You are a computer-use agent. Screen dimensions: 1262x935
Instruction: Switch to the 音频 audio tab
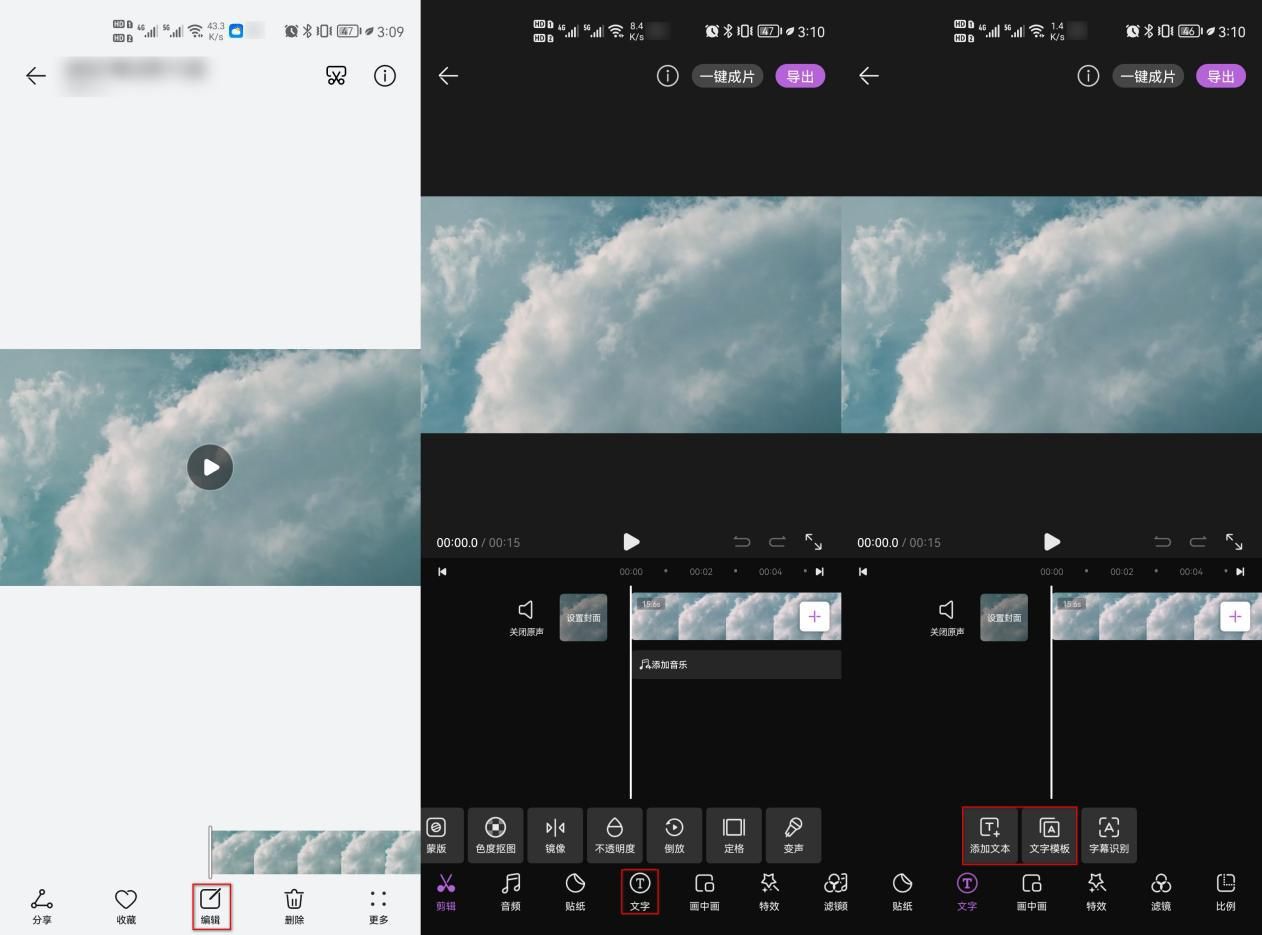click(x=510, y=892)
